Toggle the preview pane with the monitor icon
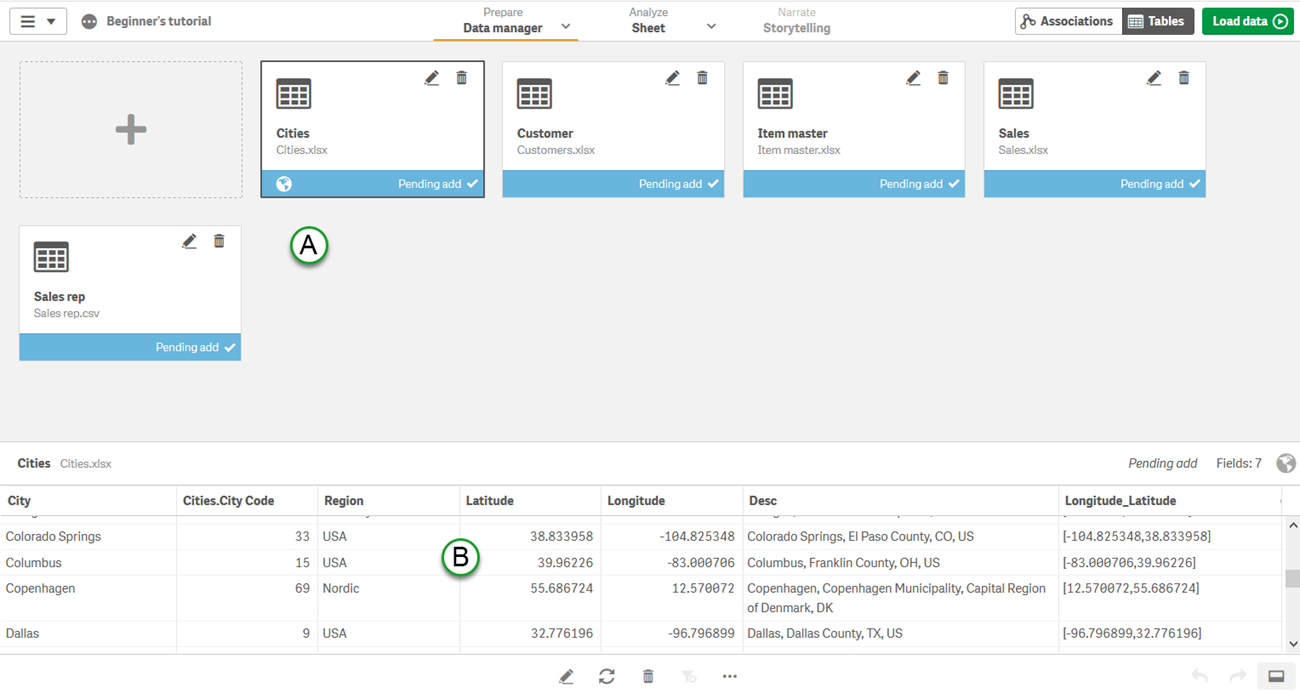Image resolution: width=1300 pixels, height=693 pixels. click(1277, 676)
